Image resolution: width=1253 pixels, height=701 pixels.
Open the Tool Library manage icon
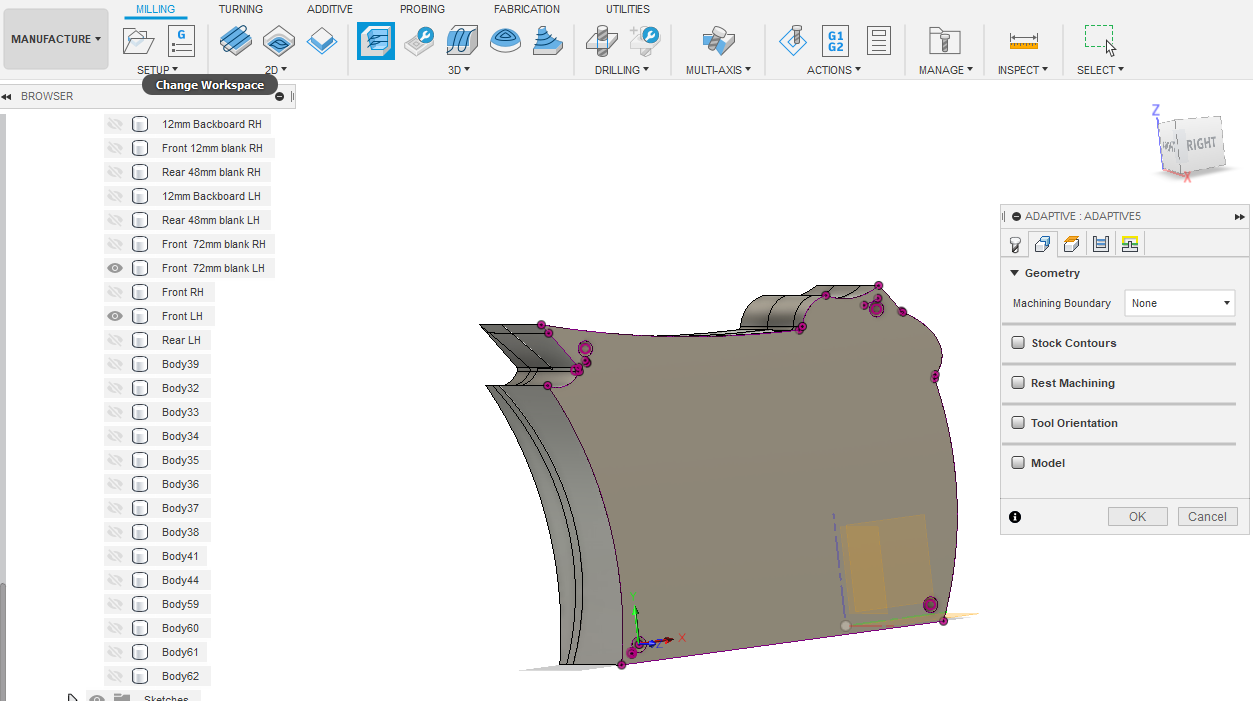(x=944, y=41)
